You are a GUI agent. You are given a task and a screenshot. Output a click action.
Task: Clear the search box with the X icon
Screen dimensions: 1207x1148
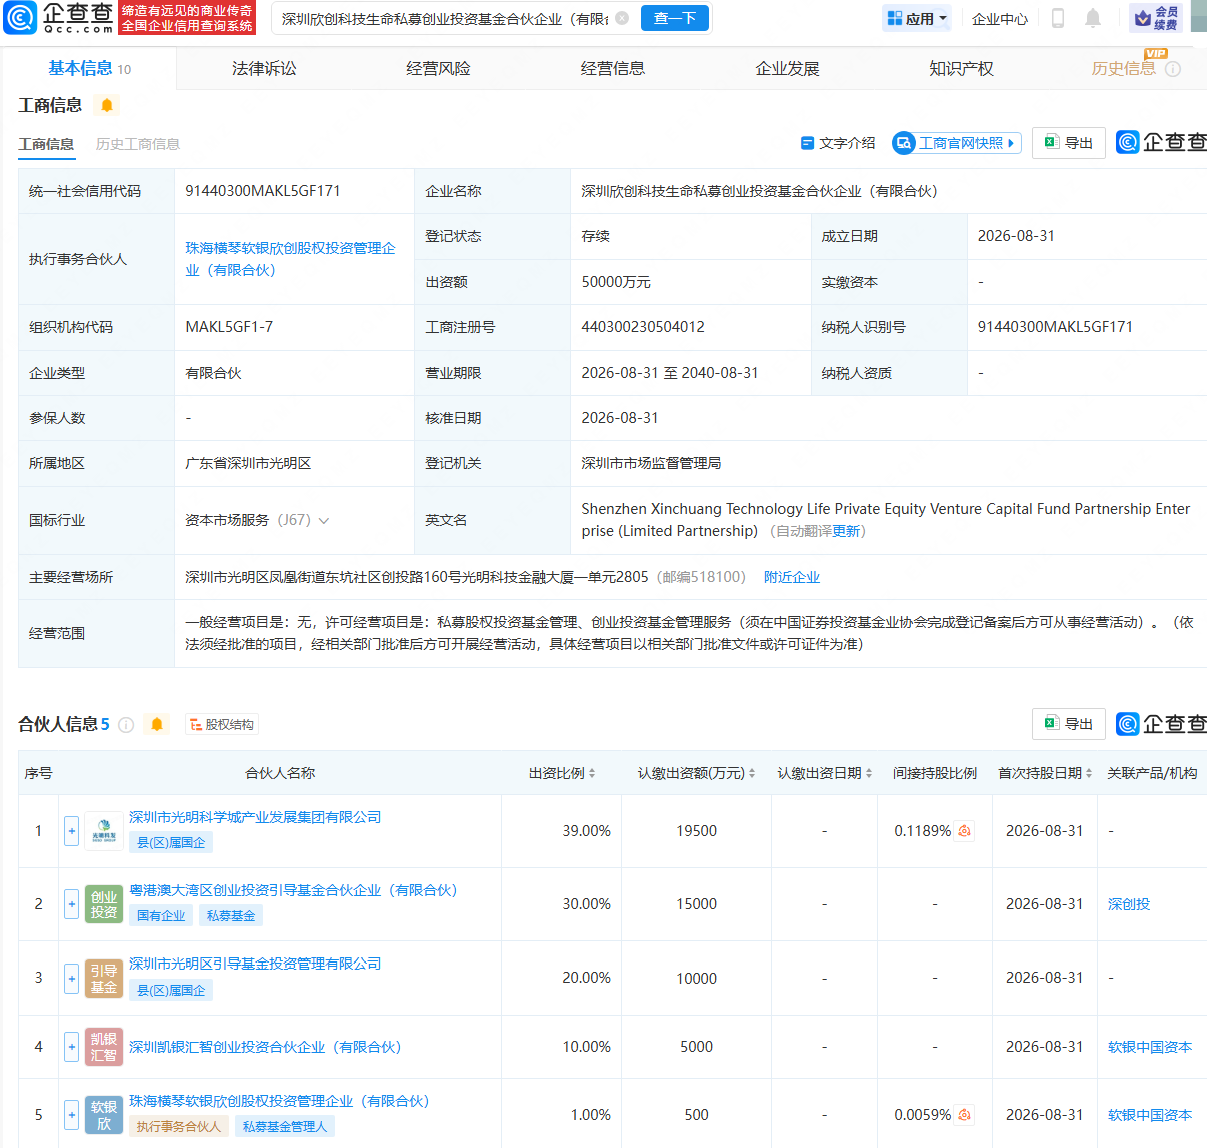click(622, 18)
